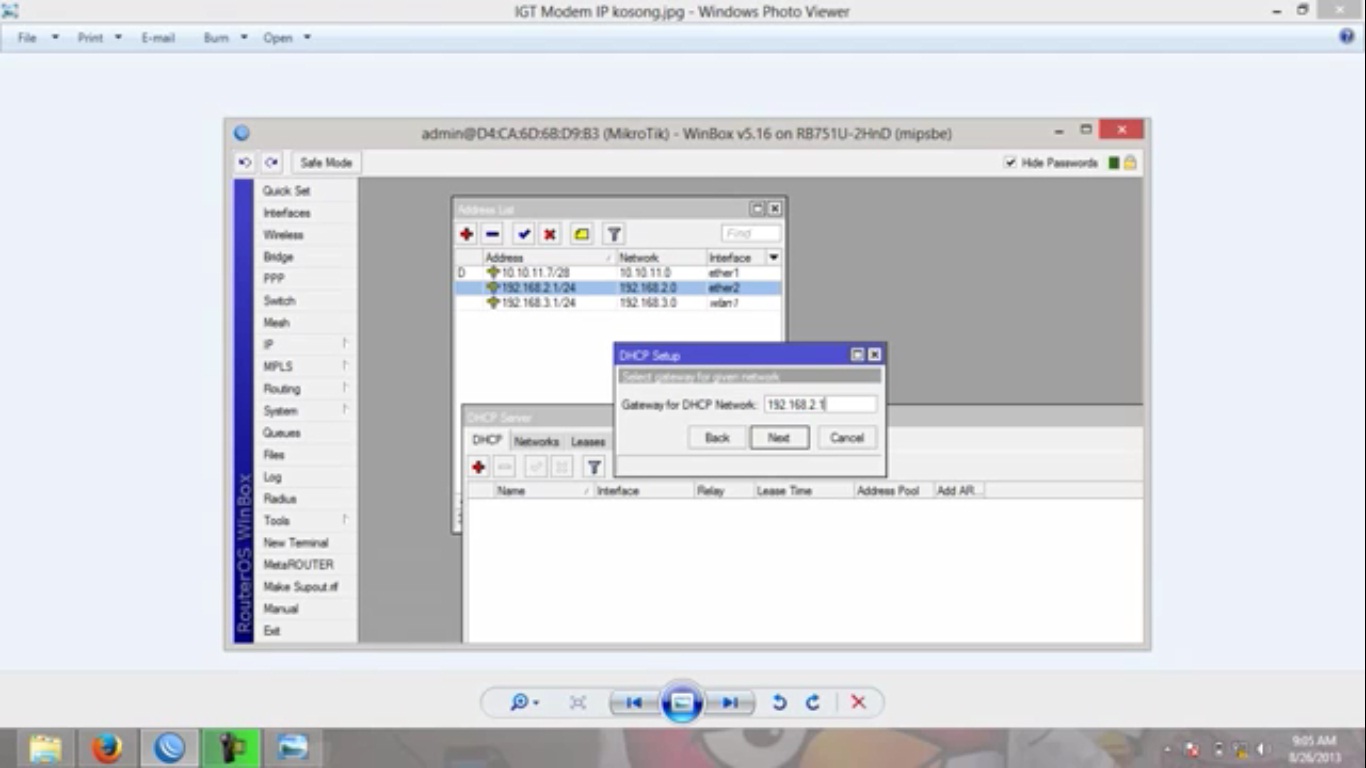Open the Photo Viewer taskbar icon
Screen dimensions: 1366x768
tap(293, 748)
